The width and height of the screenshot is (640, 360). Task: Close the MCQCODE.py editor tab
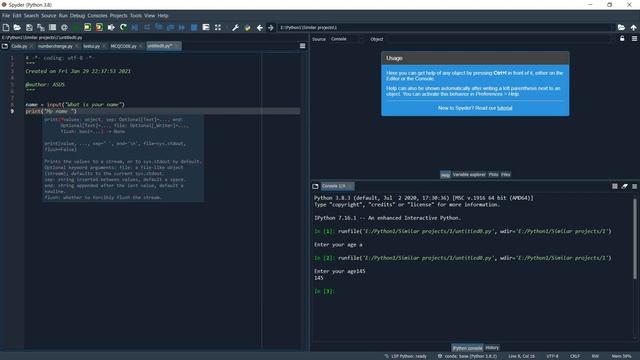click(140, 46)
